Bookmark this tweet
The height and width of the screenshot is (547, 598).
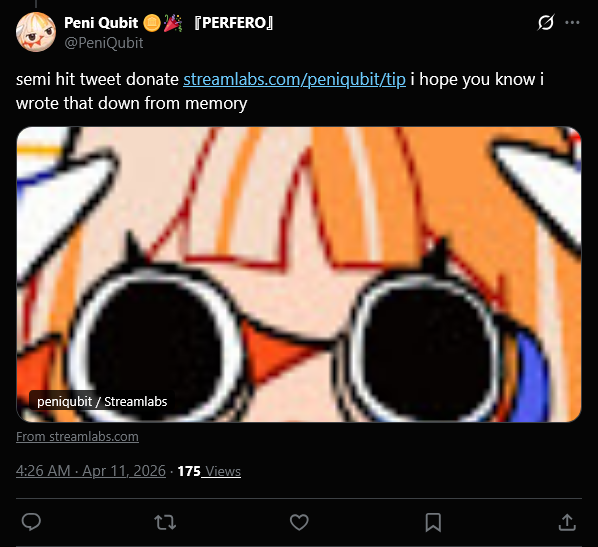[x=433, y=522]
